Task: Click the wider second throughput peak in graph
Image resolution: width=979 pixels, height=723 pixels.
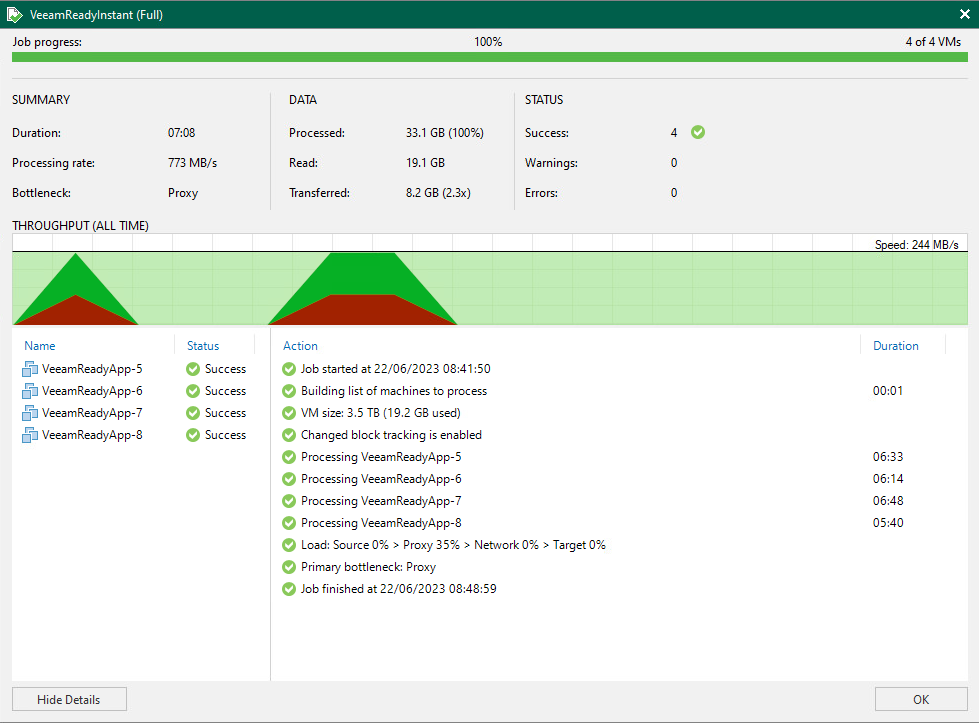Action: tap(363, 290)
